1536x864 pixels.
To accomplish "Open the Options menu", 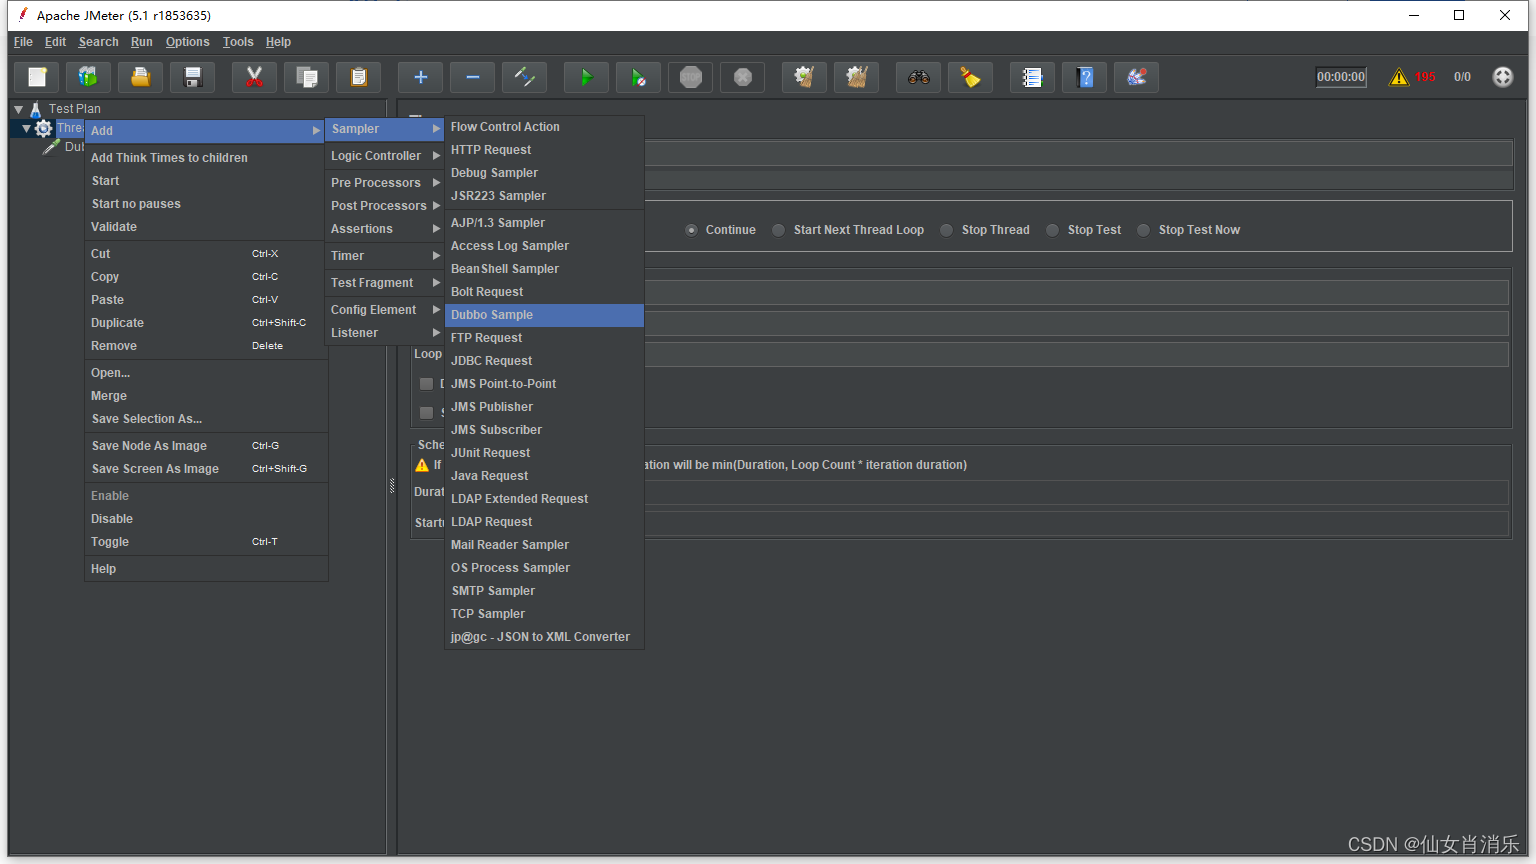I will 188,42.
